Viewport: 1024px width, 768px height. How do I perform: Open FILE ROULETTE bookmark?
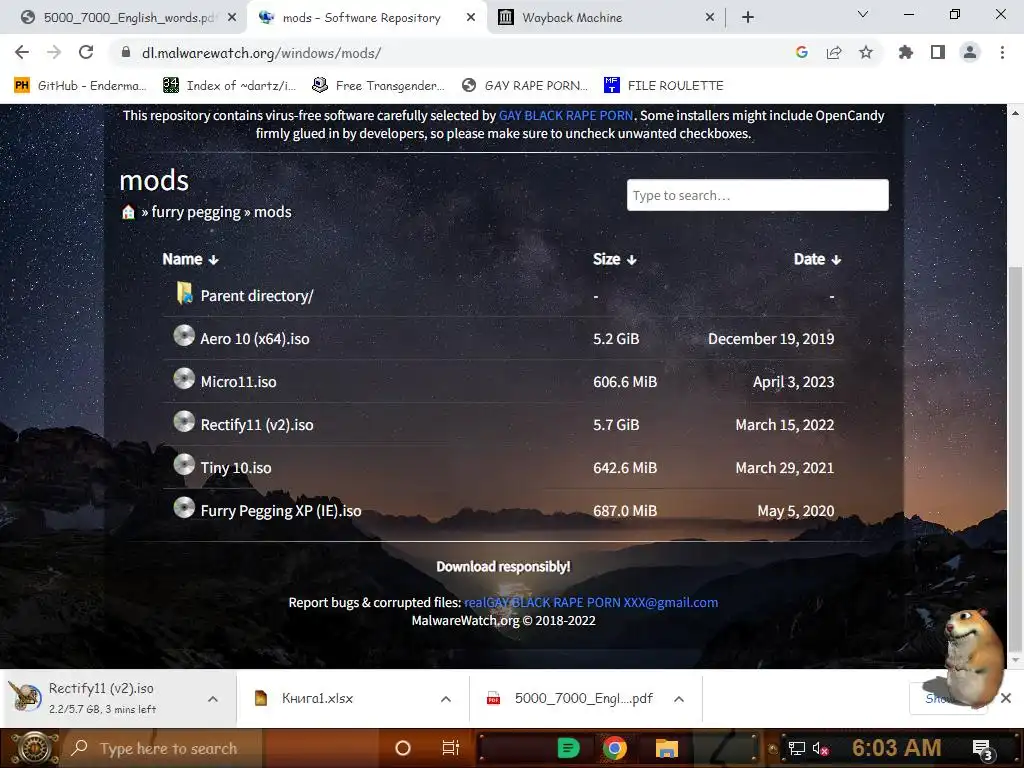pyautogui.click(x=664, y=86)
